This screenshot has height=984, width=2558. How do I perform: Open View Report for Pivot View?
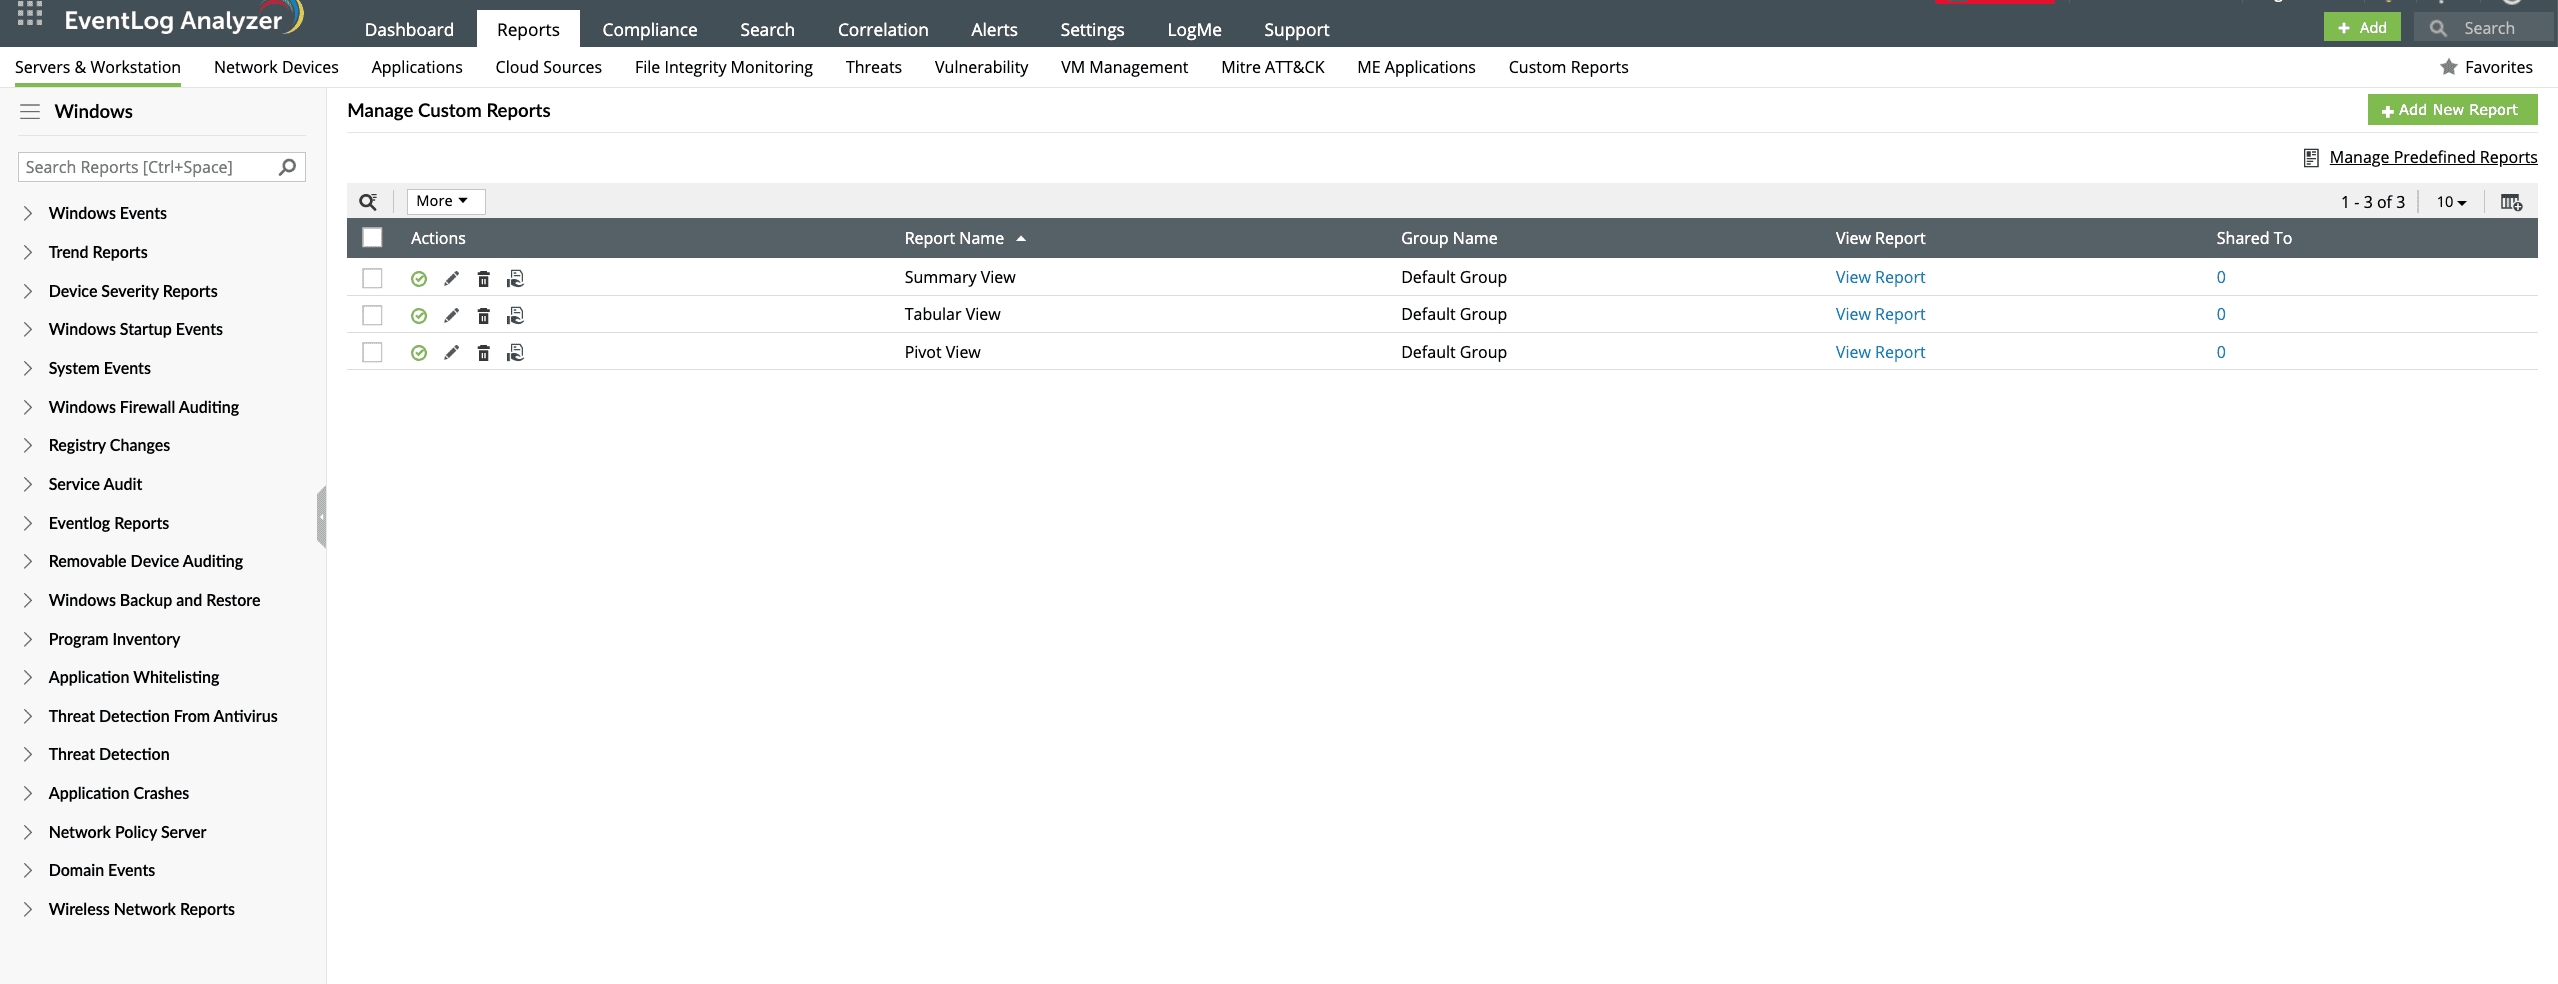(1880, 352)
